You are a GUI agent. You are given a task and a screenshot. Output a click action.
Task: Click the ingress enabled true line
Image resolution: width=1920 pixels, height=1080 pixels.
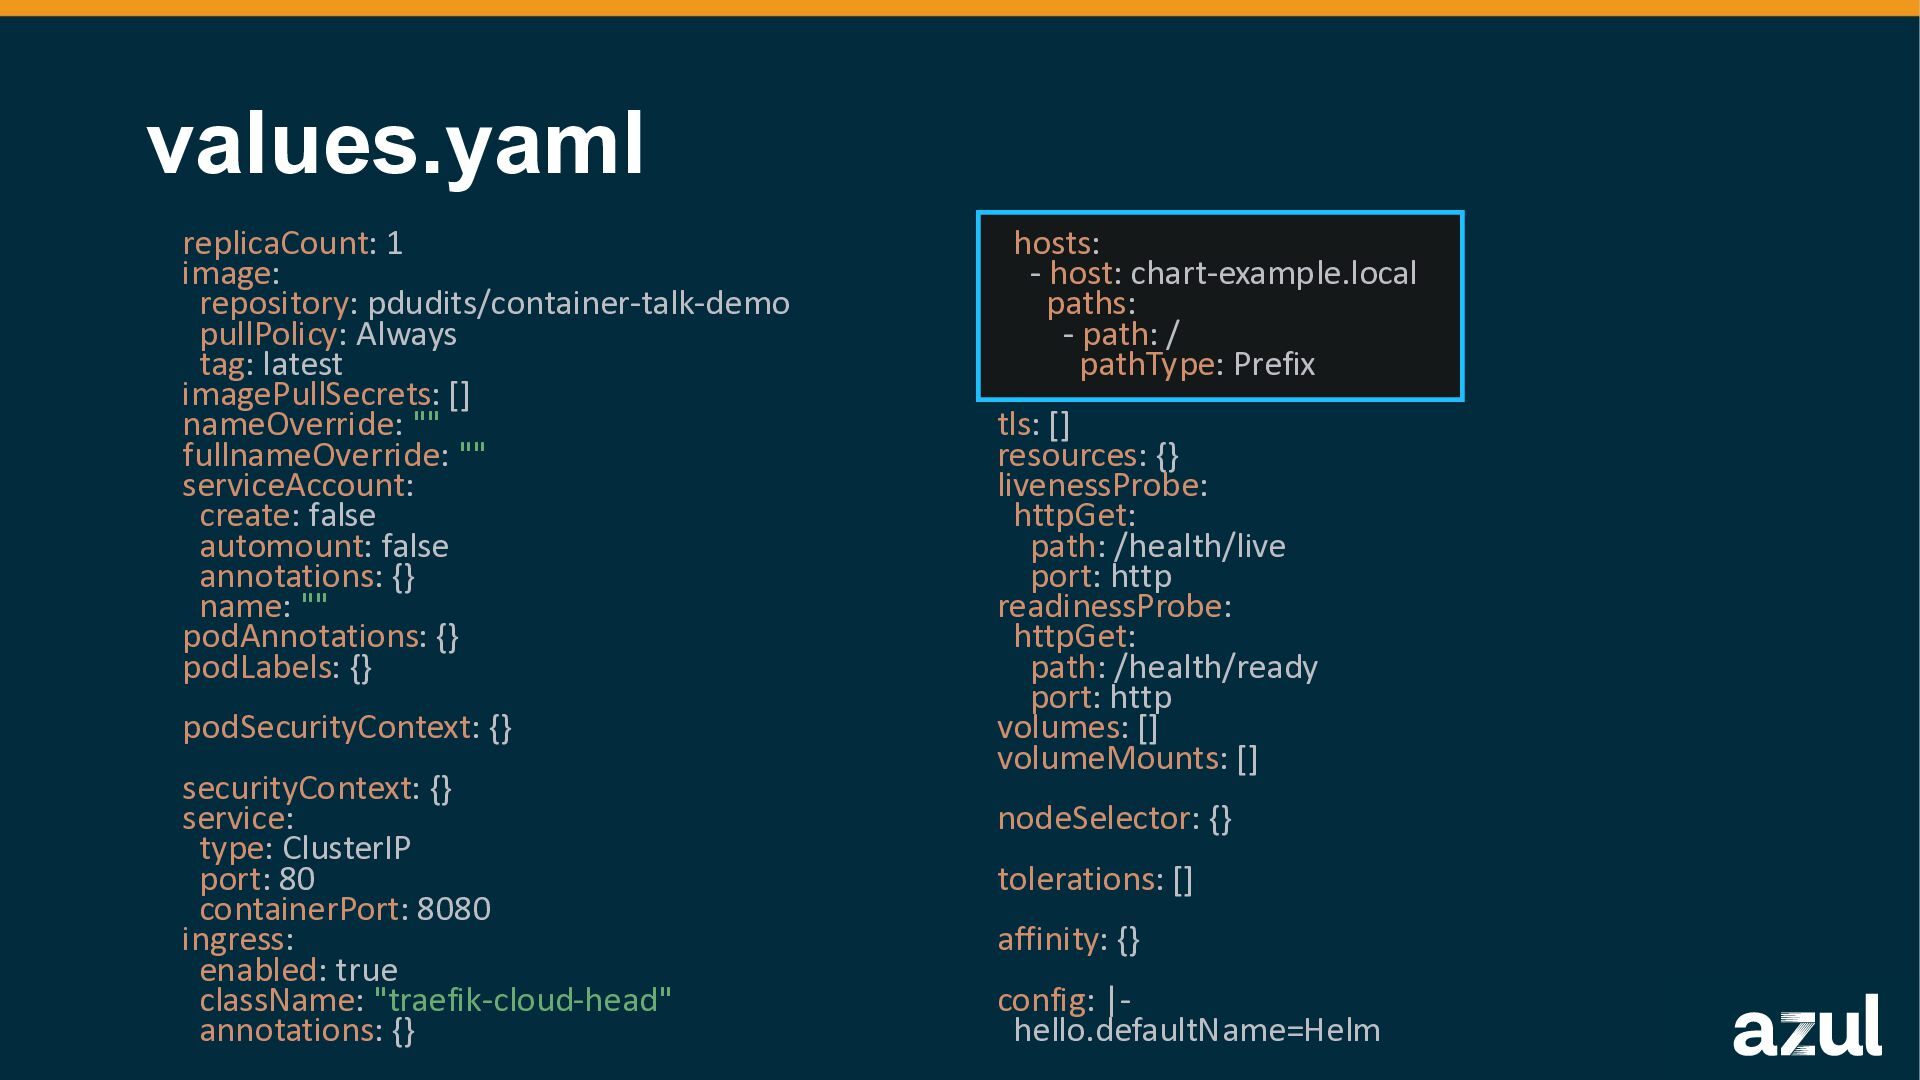298,970
